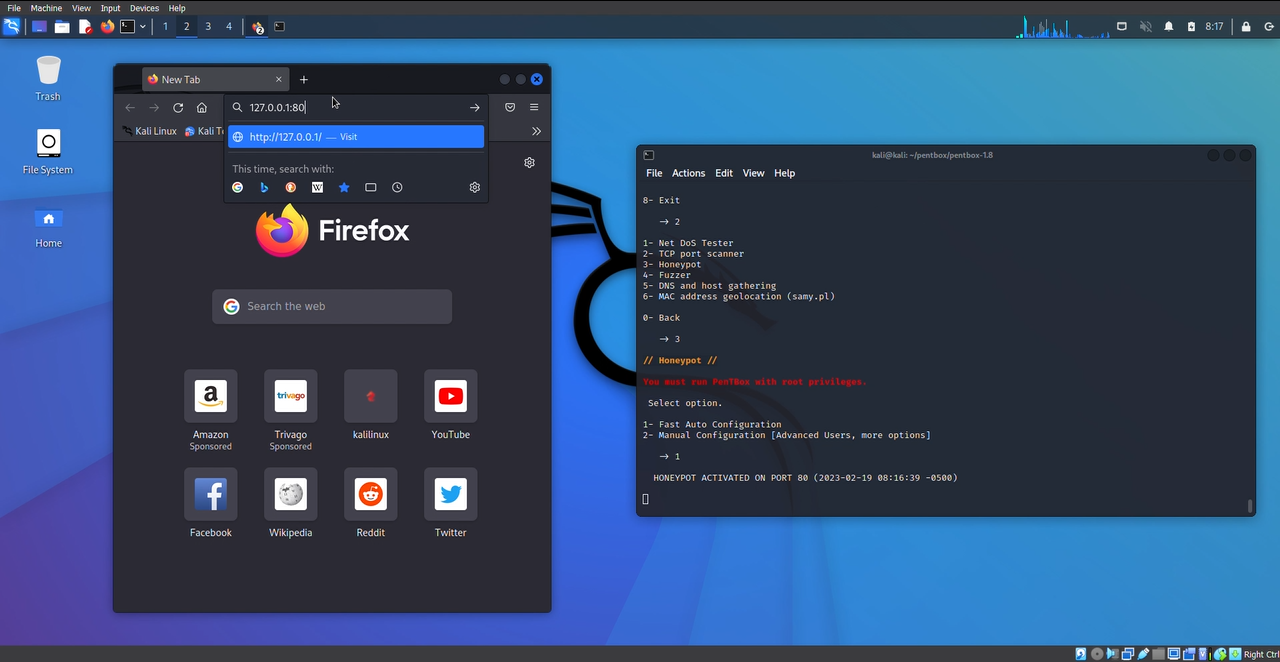The height and width of the screenshot is (662, 1280).
Task: Select the Bing search engine icon
Action: (x=264, y=187)
